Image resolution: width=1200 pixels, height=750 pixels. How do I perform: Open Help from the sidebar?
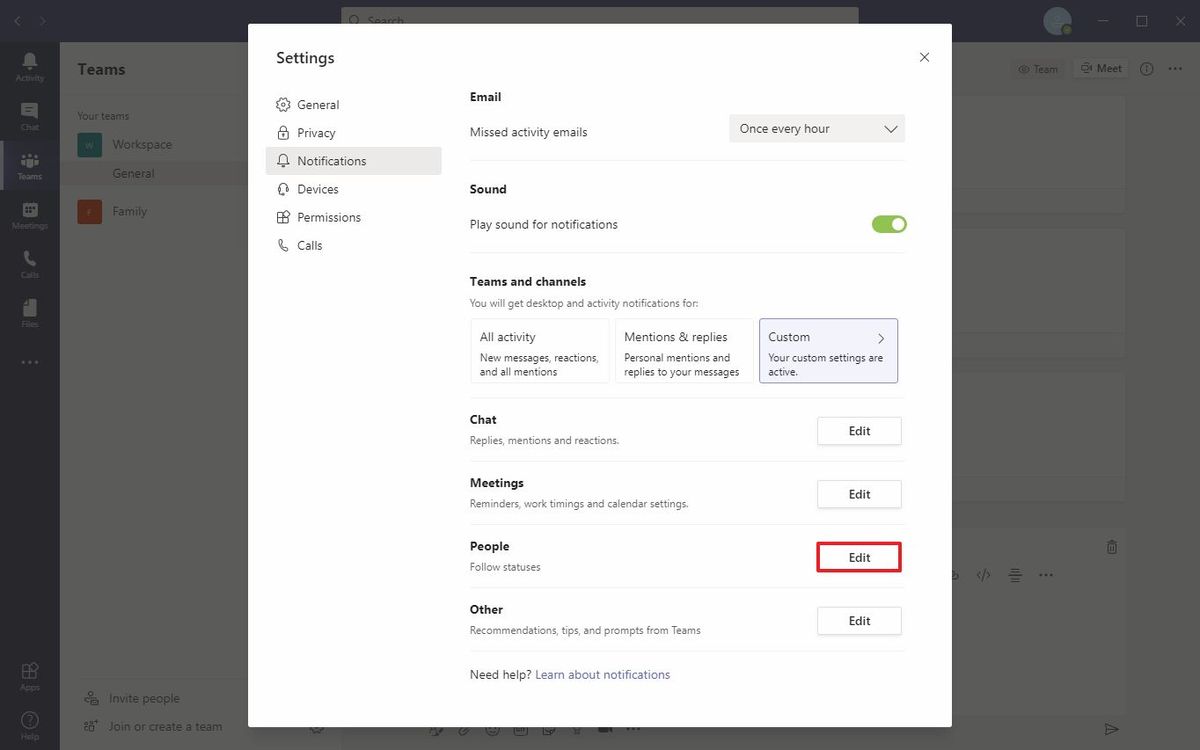click(x=29, y=722)
